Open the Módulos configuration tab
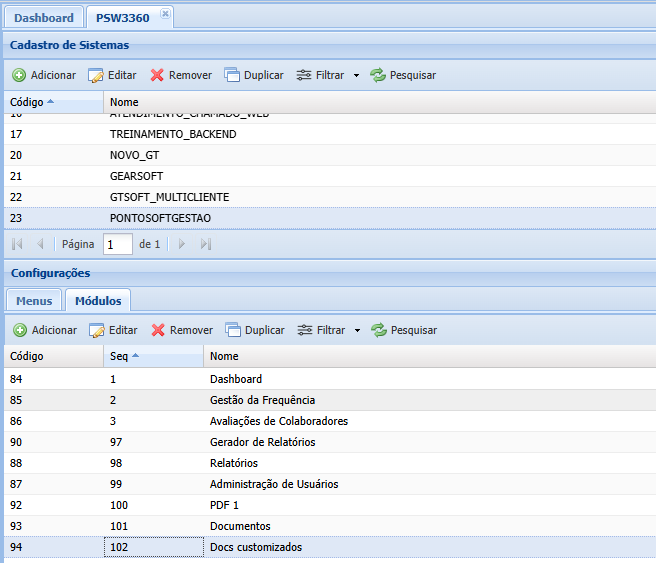 coord(98,301)
